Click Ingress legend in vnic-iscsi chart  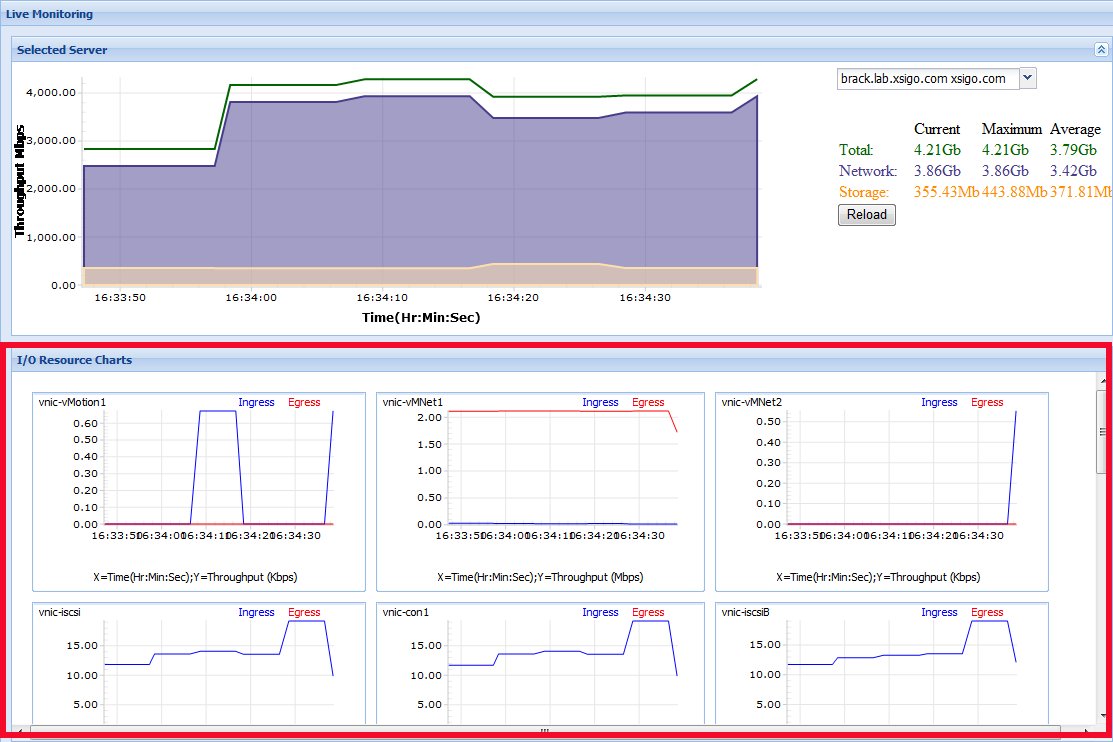point(256,612)
